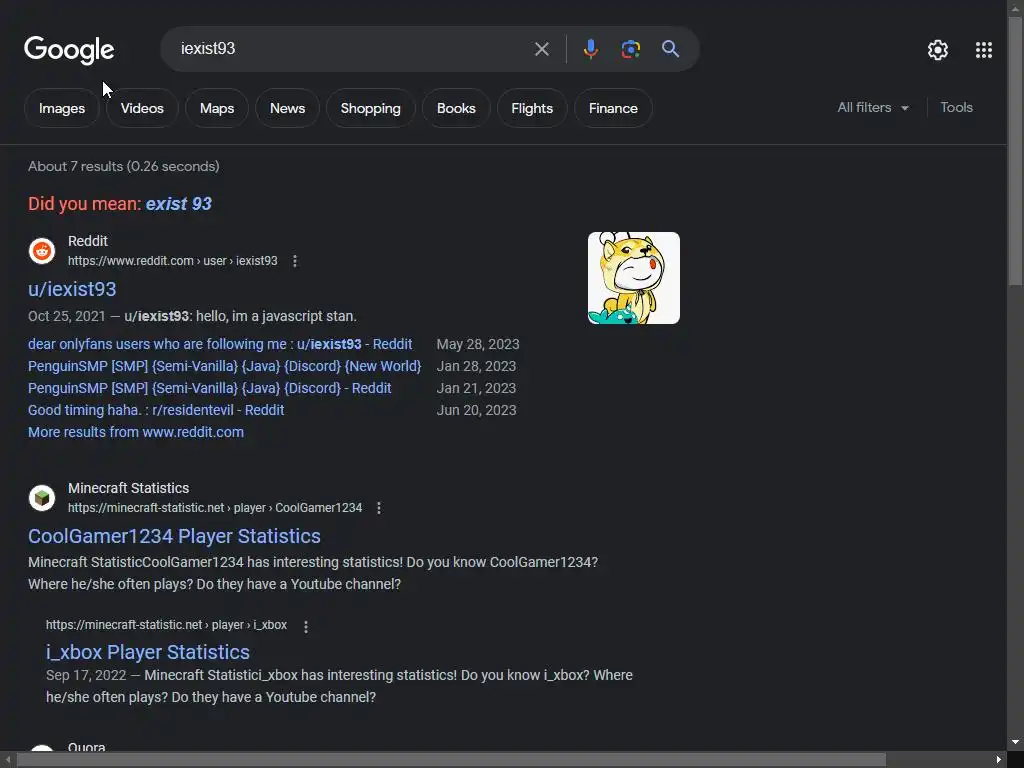Open PenguinSMP link dated Jan 21, 2023
This screenshot has width=1024, height=768.
tap(210, 389)
